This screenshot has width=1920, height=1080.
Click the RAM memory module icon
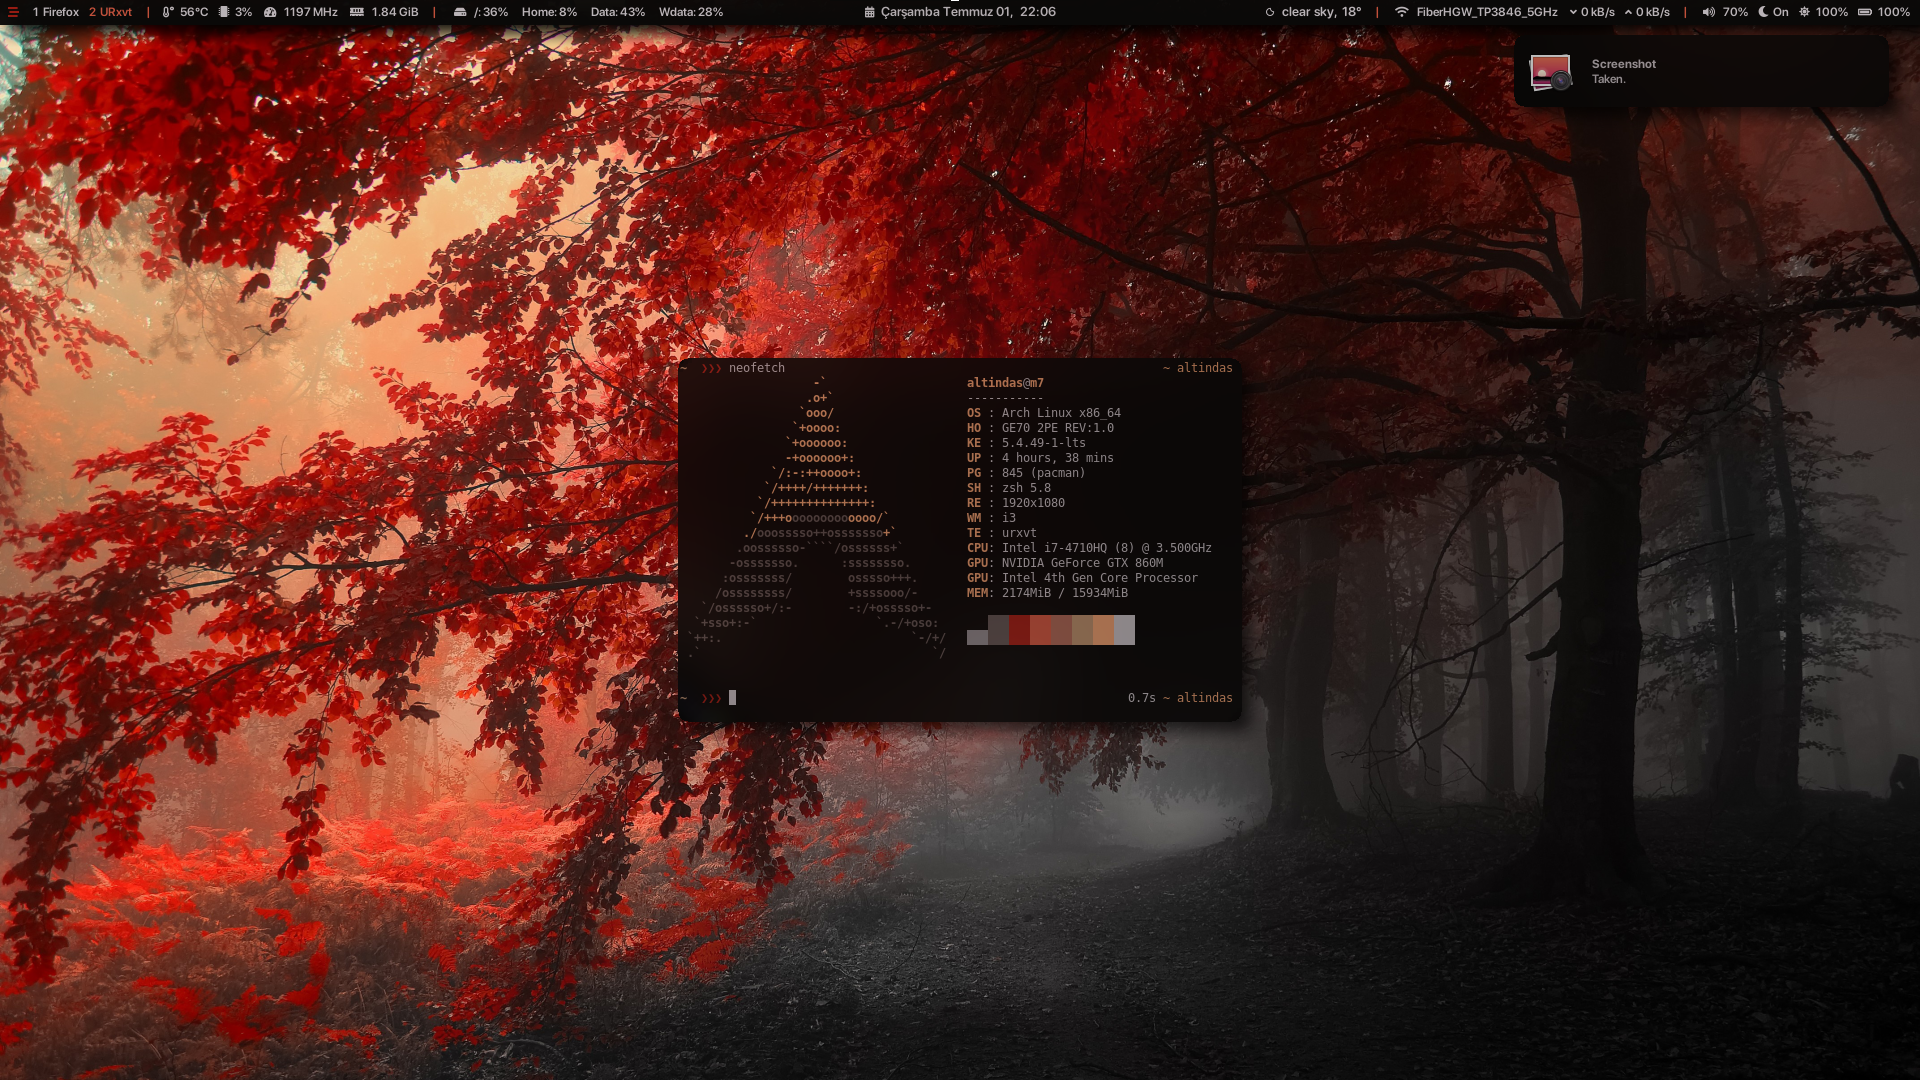[x=357, y=12]
